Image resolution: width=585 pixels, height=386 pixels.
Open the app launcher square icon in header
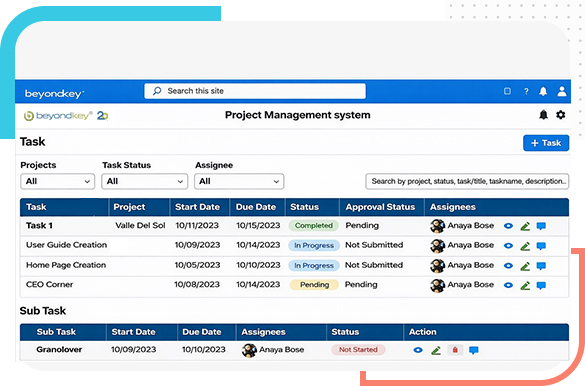507,91
